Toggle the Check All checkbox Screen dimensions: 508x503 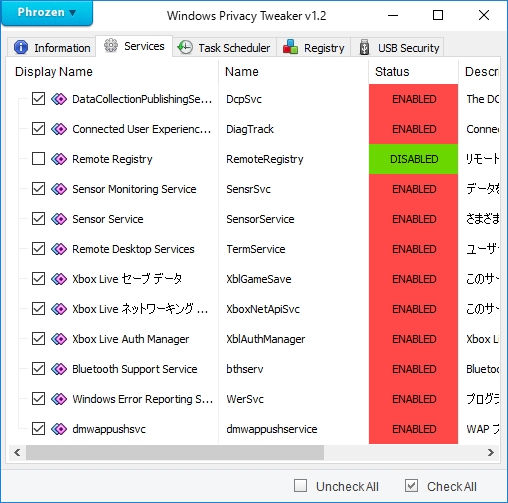pos(411,486)
